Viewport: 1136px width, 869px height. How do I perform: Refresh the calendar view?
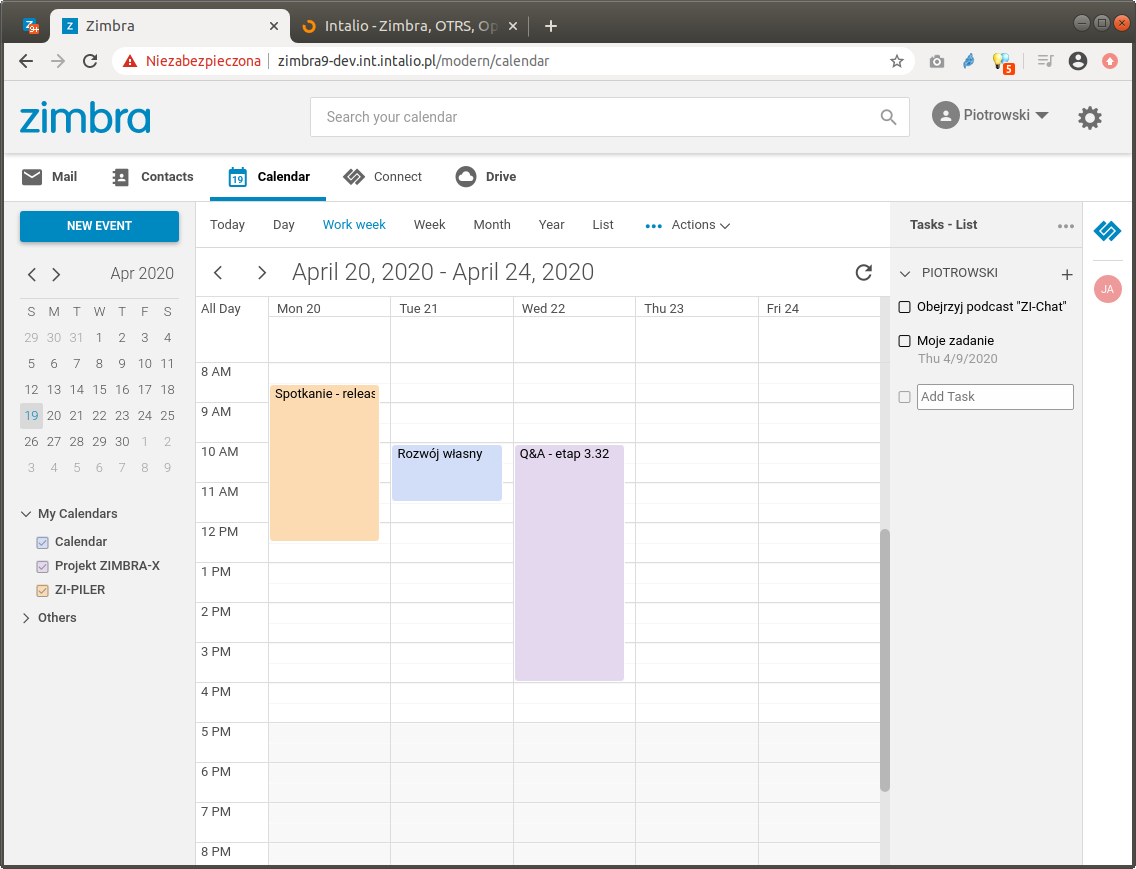coord(864,273)
